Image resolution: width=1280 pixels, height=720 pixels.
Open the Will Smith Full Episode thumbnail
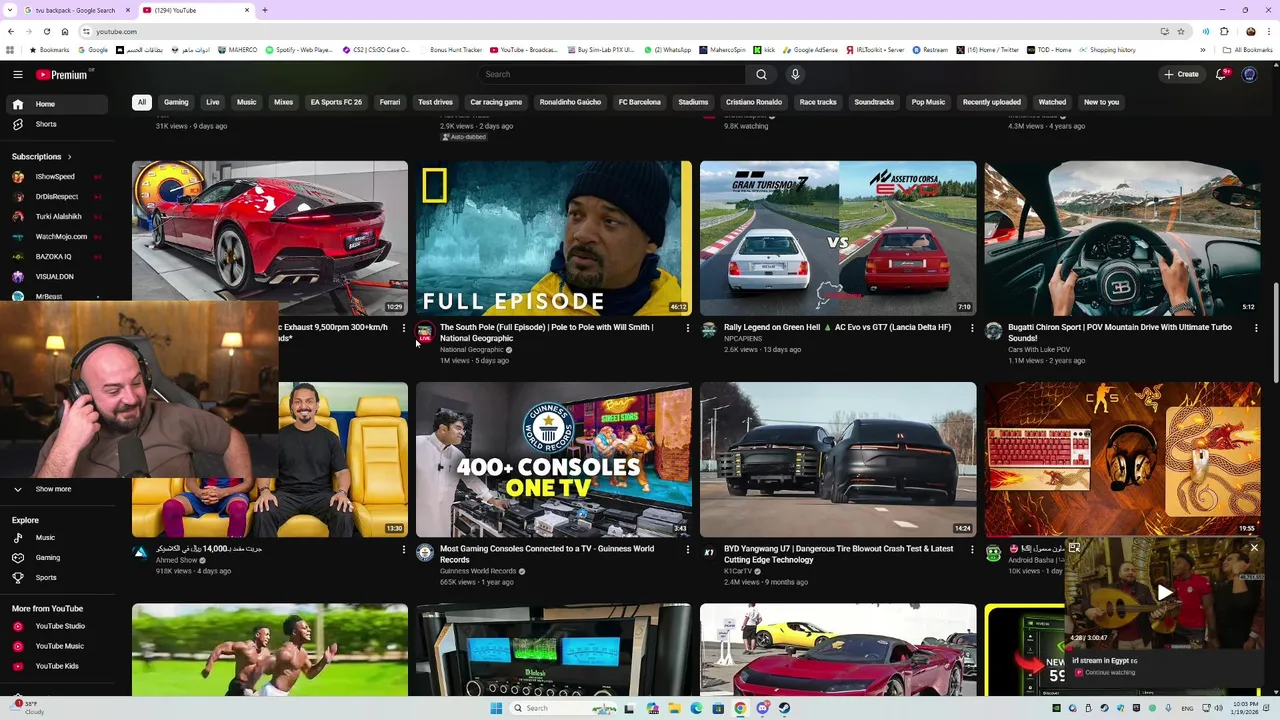[554, 238]
